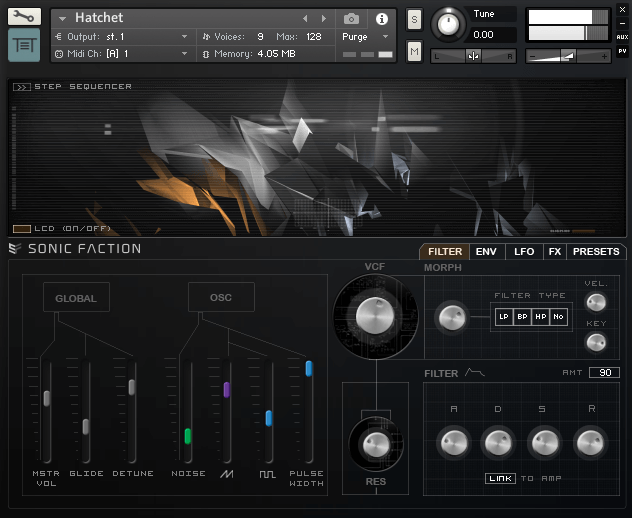Go to previous instrument preset arrow

tap(305, 19)
